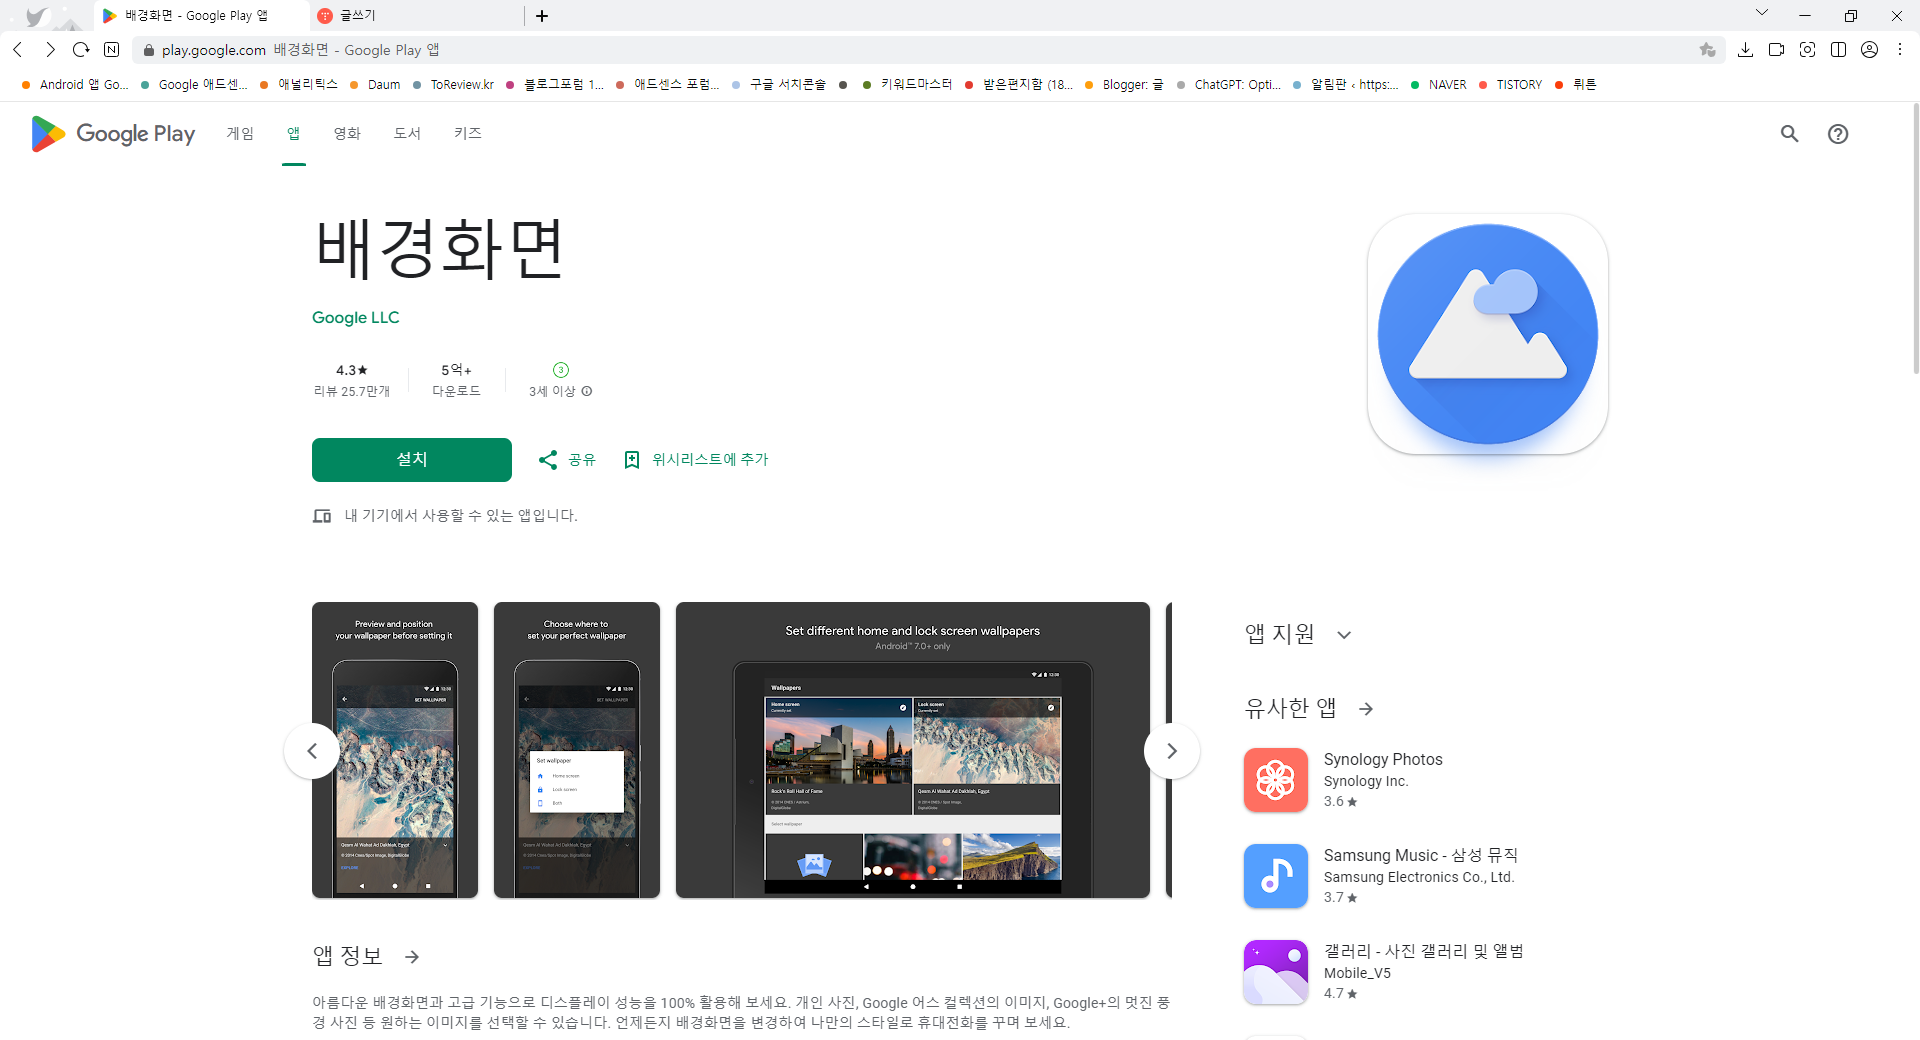1920x1040 pixels.
Task: Click the 위시리스트에 추가 bookmark icon
Action: point(632,459)
